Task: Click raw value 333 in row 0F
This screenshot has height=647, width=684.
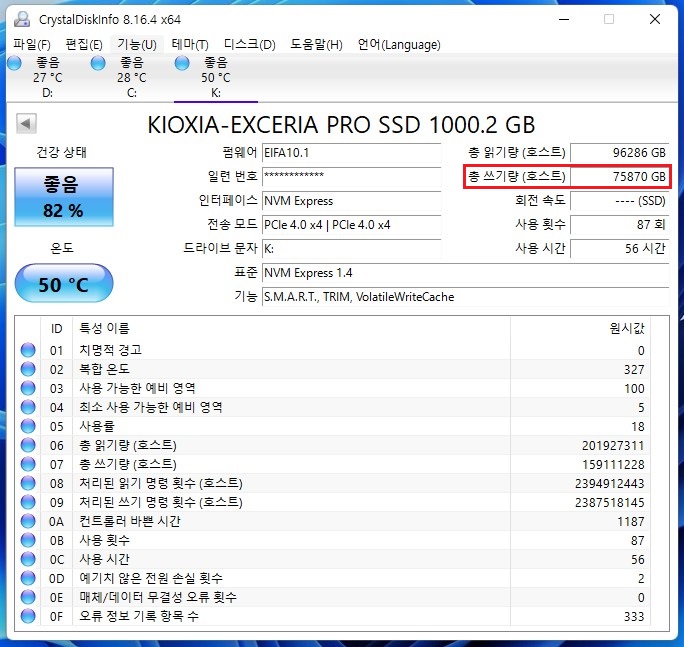Action: pos(634,616)
